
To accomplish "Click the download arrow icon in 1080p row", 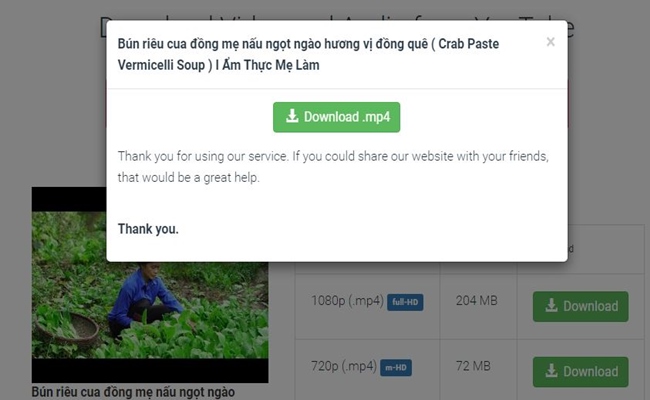I will 551,305.
